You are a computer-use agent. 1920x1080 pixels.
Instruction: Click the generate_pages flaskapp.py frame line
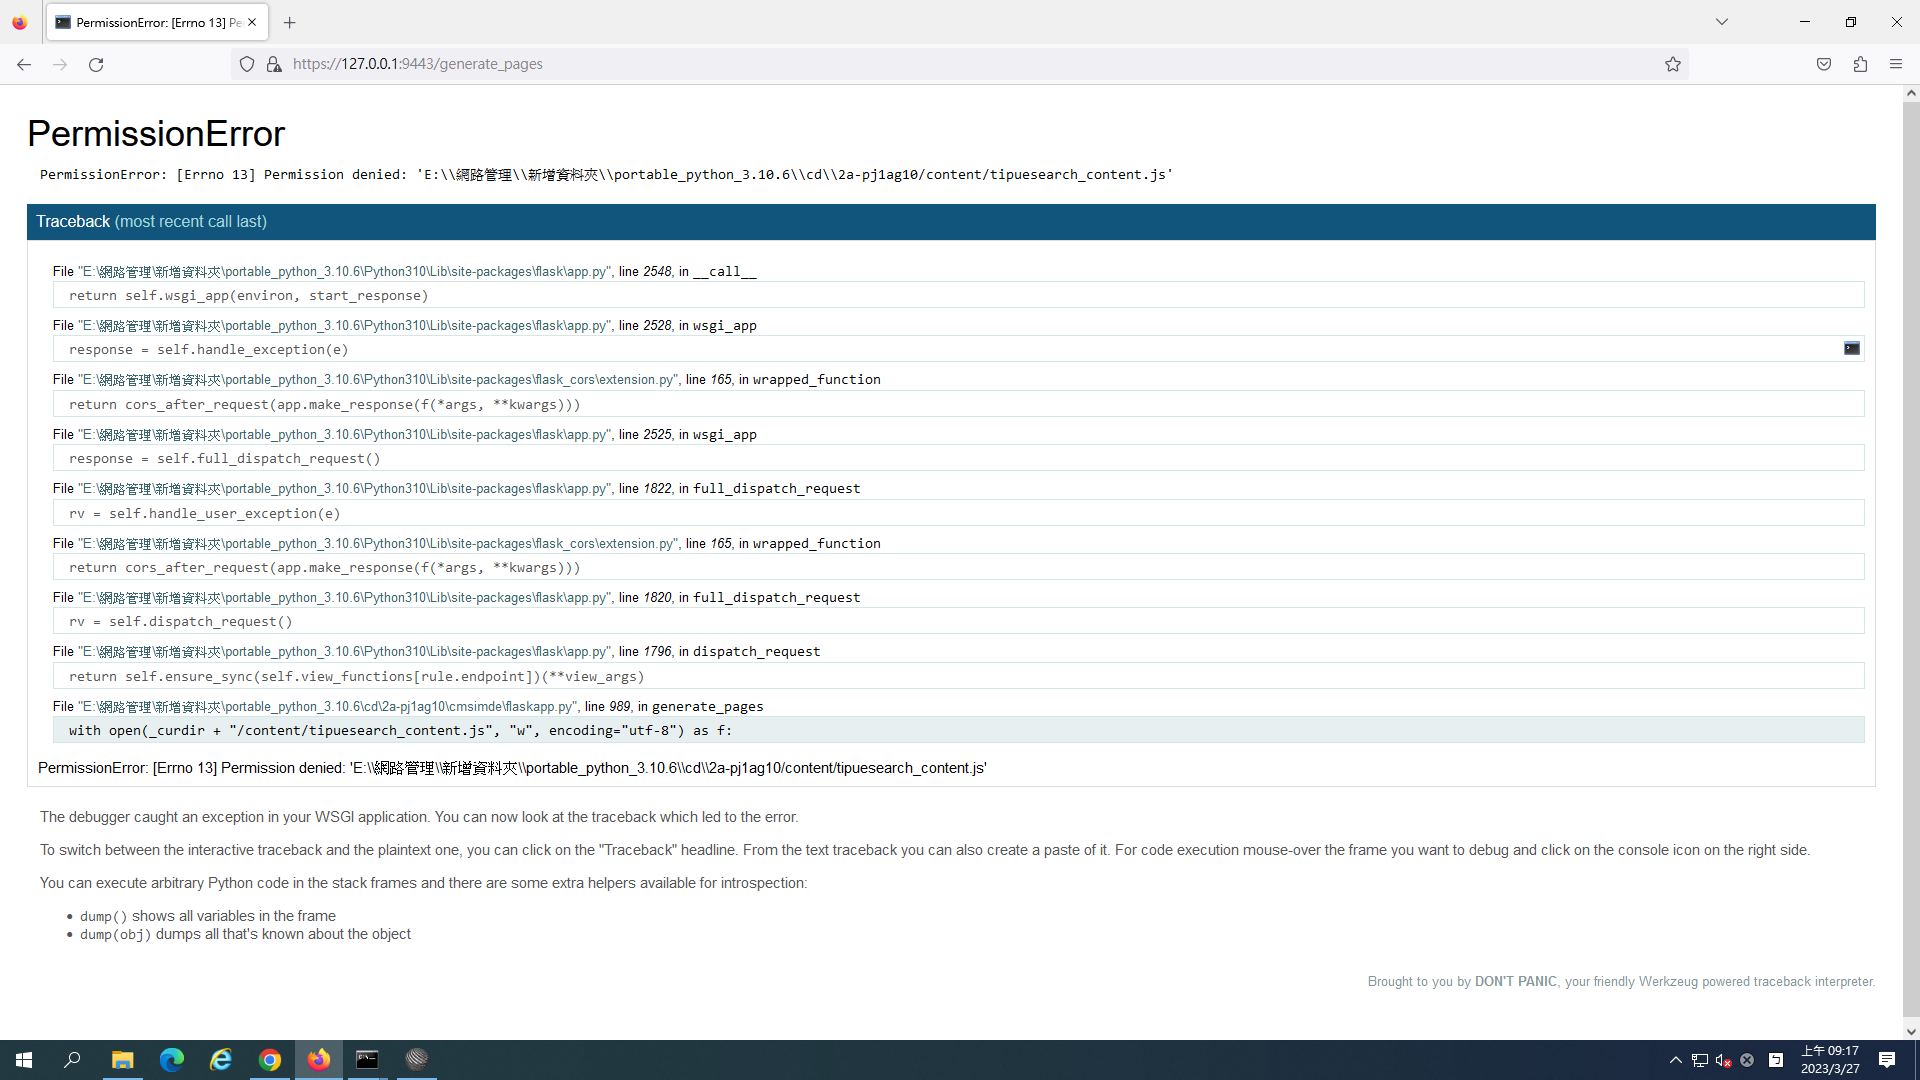pyautogui.click(x=408, y=706)
